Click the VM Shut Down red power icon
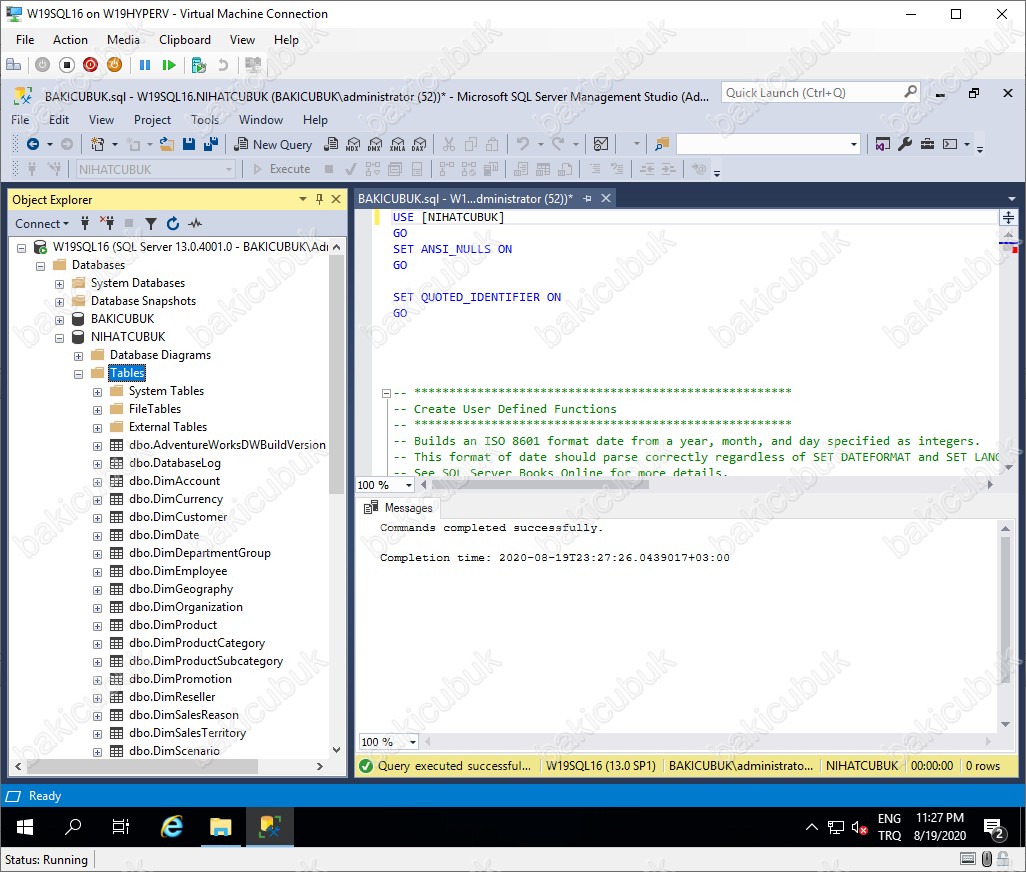This screenshot has width=1026, height=872. 90,65
